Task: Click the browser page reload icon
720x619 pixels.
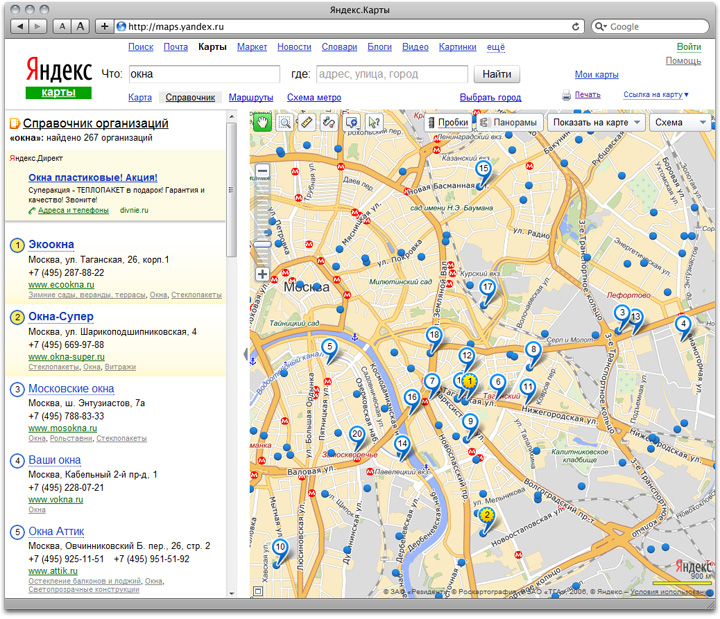Action: tap(577, 26)
